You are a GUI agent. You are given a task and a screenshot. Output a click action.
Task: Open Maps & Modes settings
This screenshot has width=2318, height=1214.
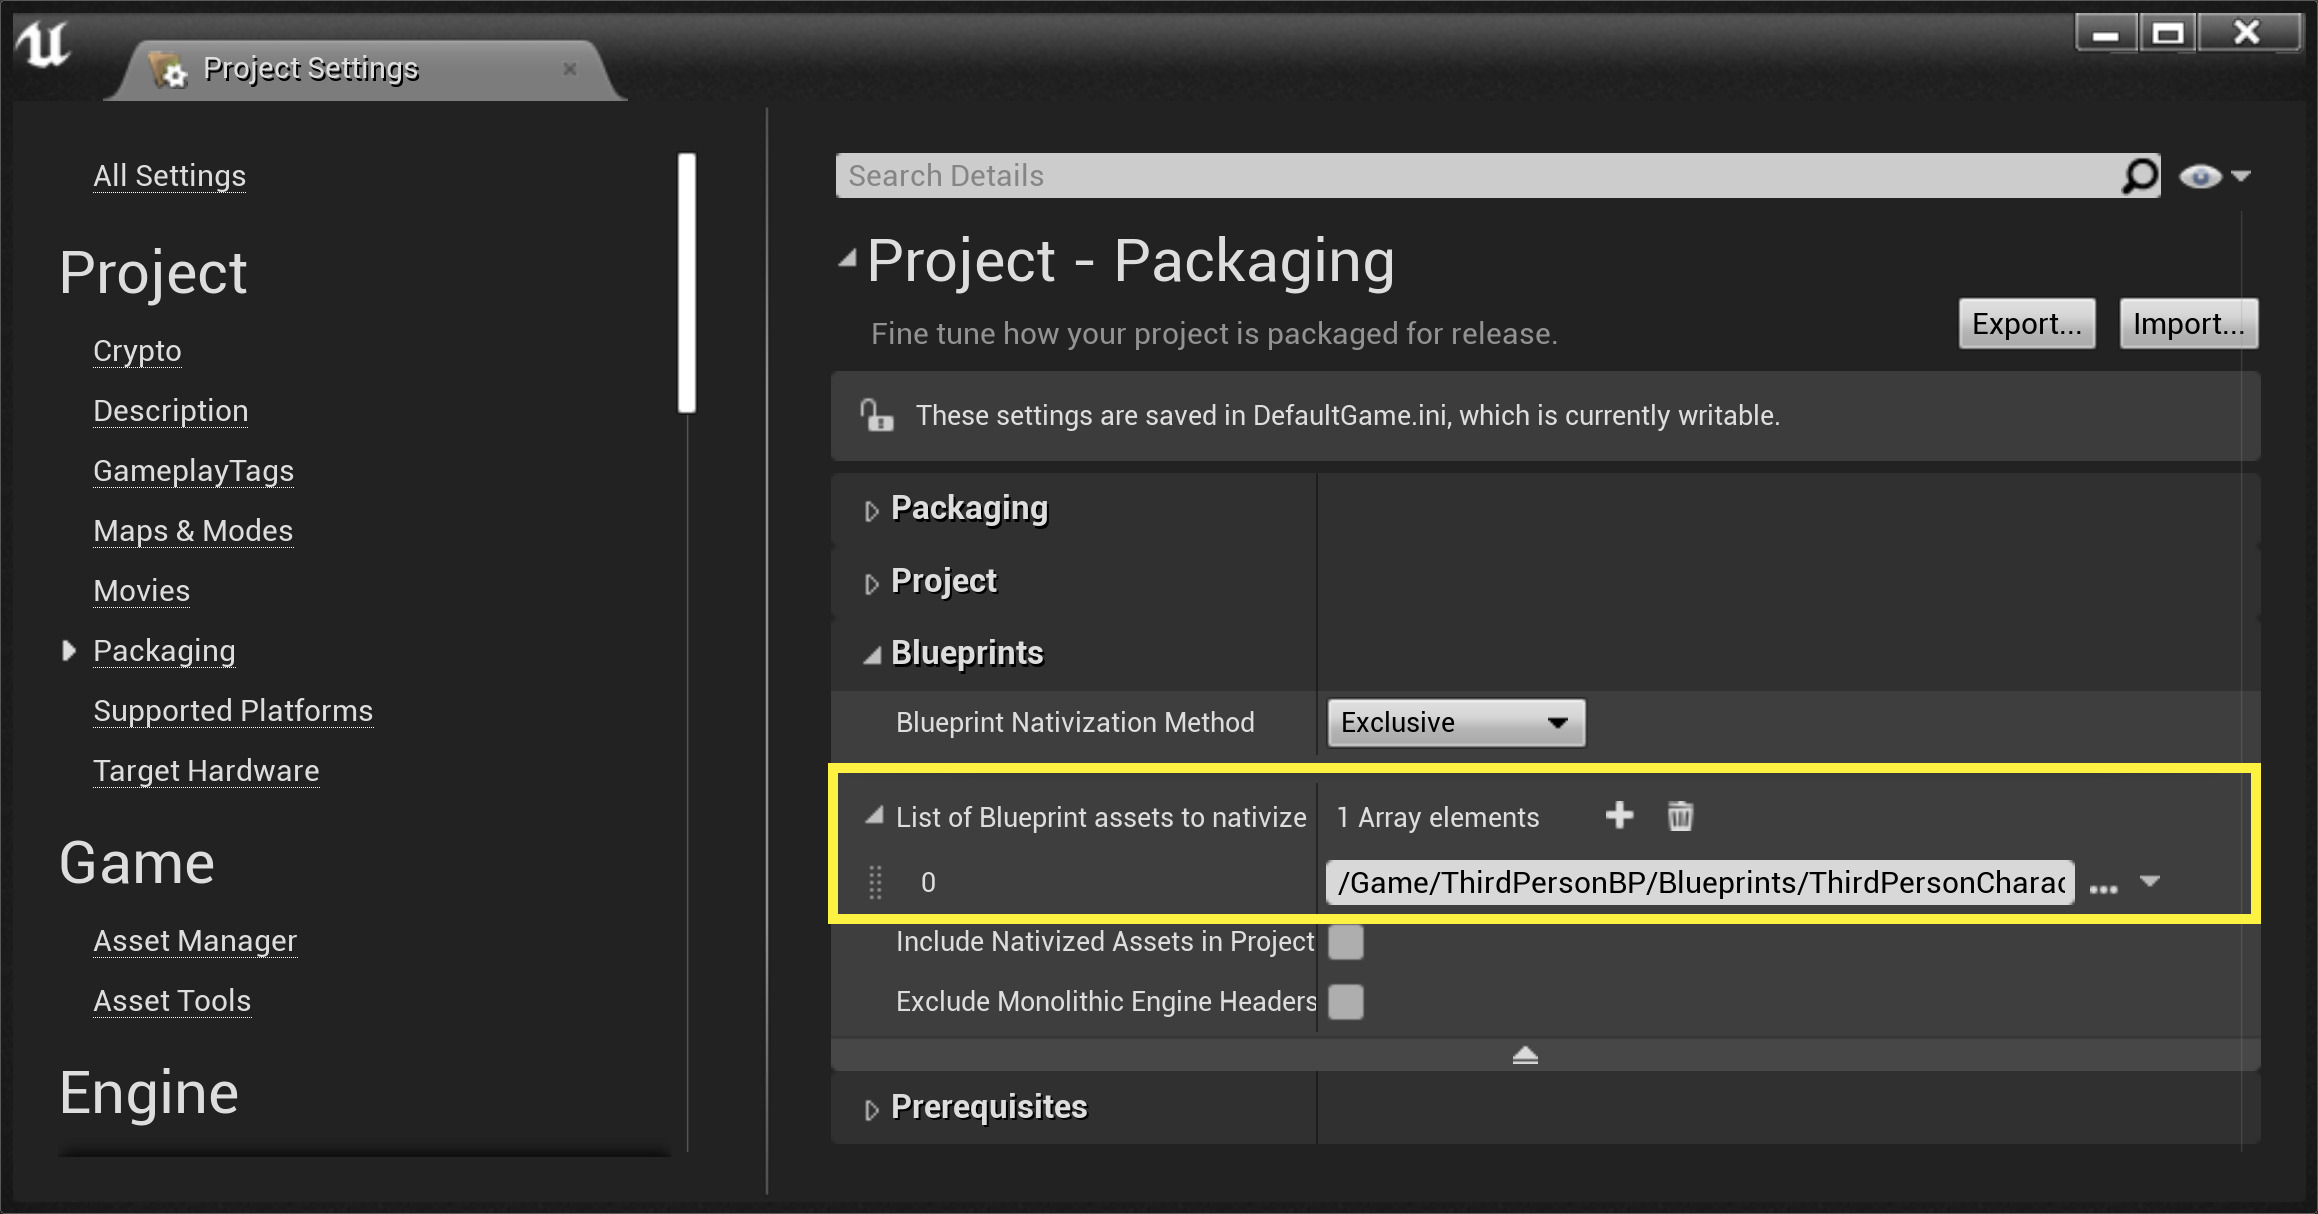tap(193, 531)
